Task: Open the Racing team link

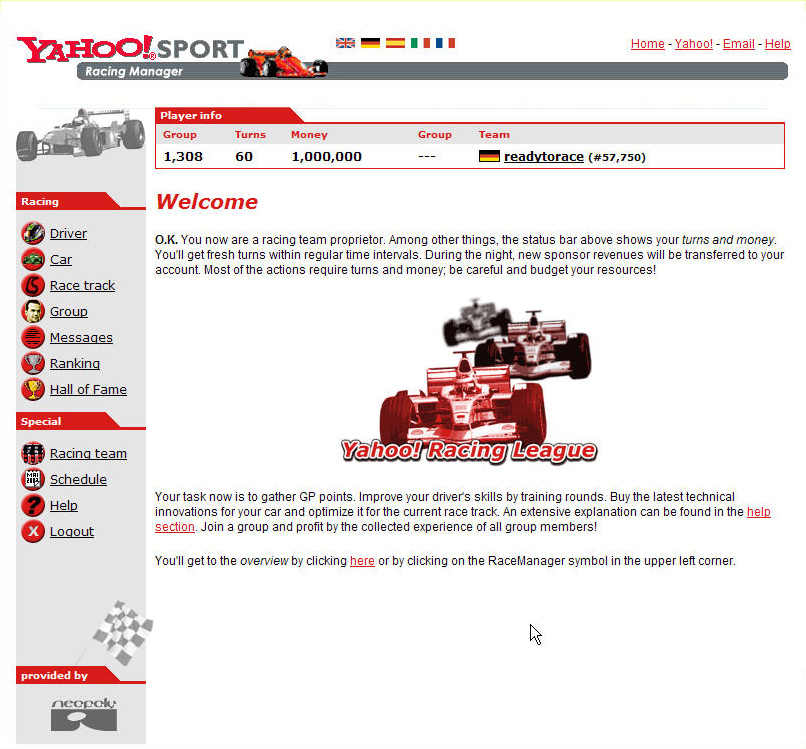Action: coord(88,453)
